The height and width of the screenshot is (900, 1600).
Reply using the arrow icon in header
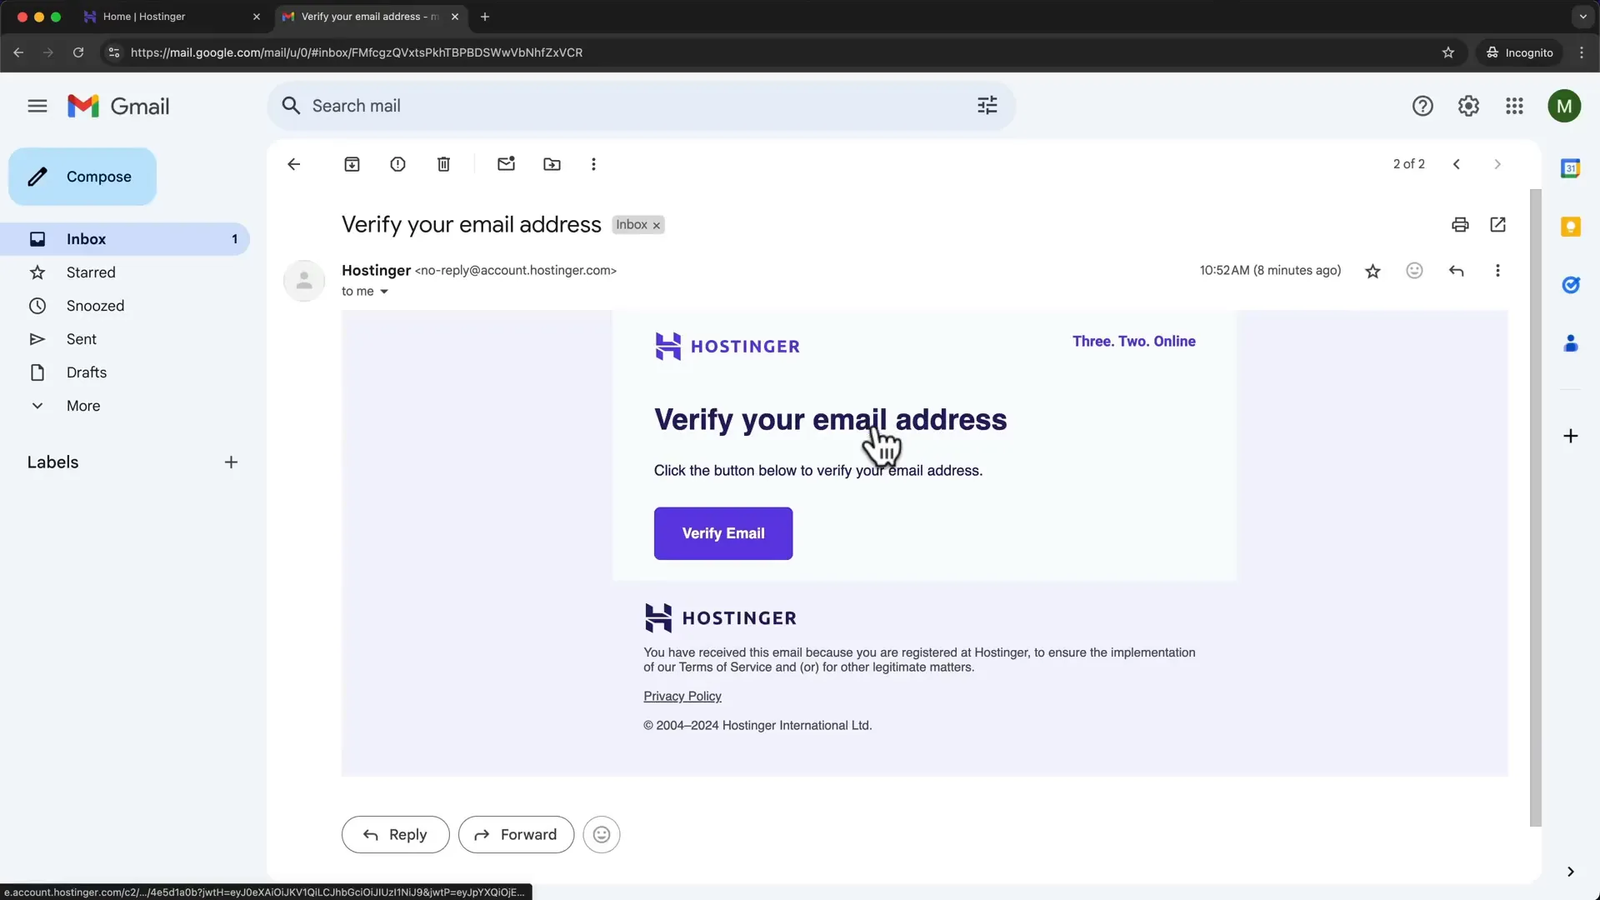pyautogui.click(x=1456, y=271)
